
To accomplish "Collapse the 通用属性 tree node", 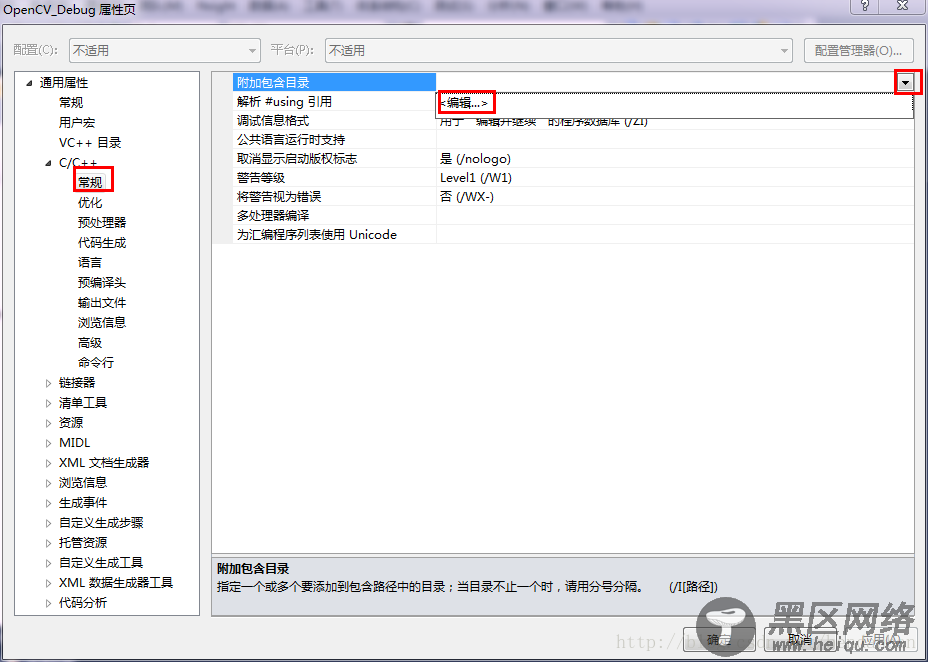I will (30, 83).
